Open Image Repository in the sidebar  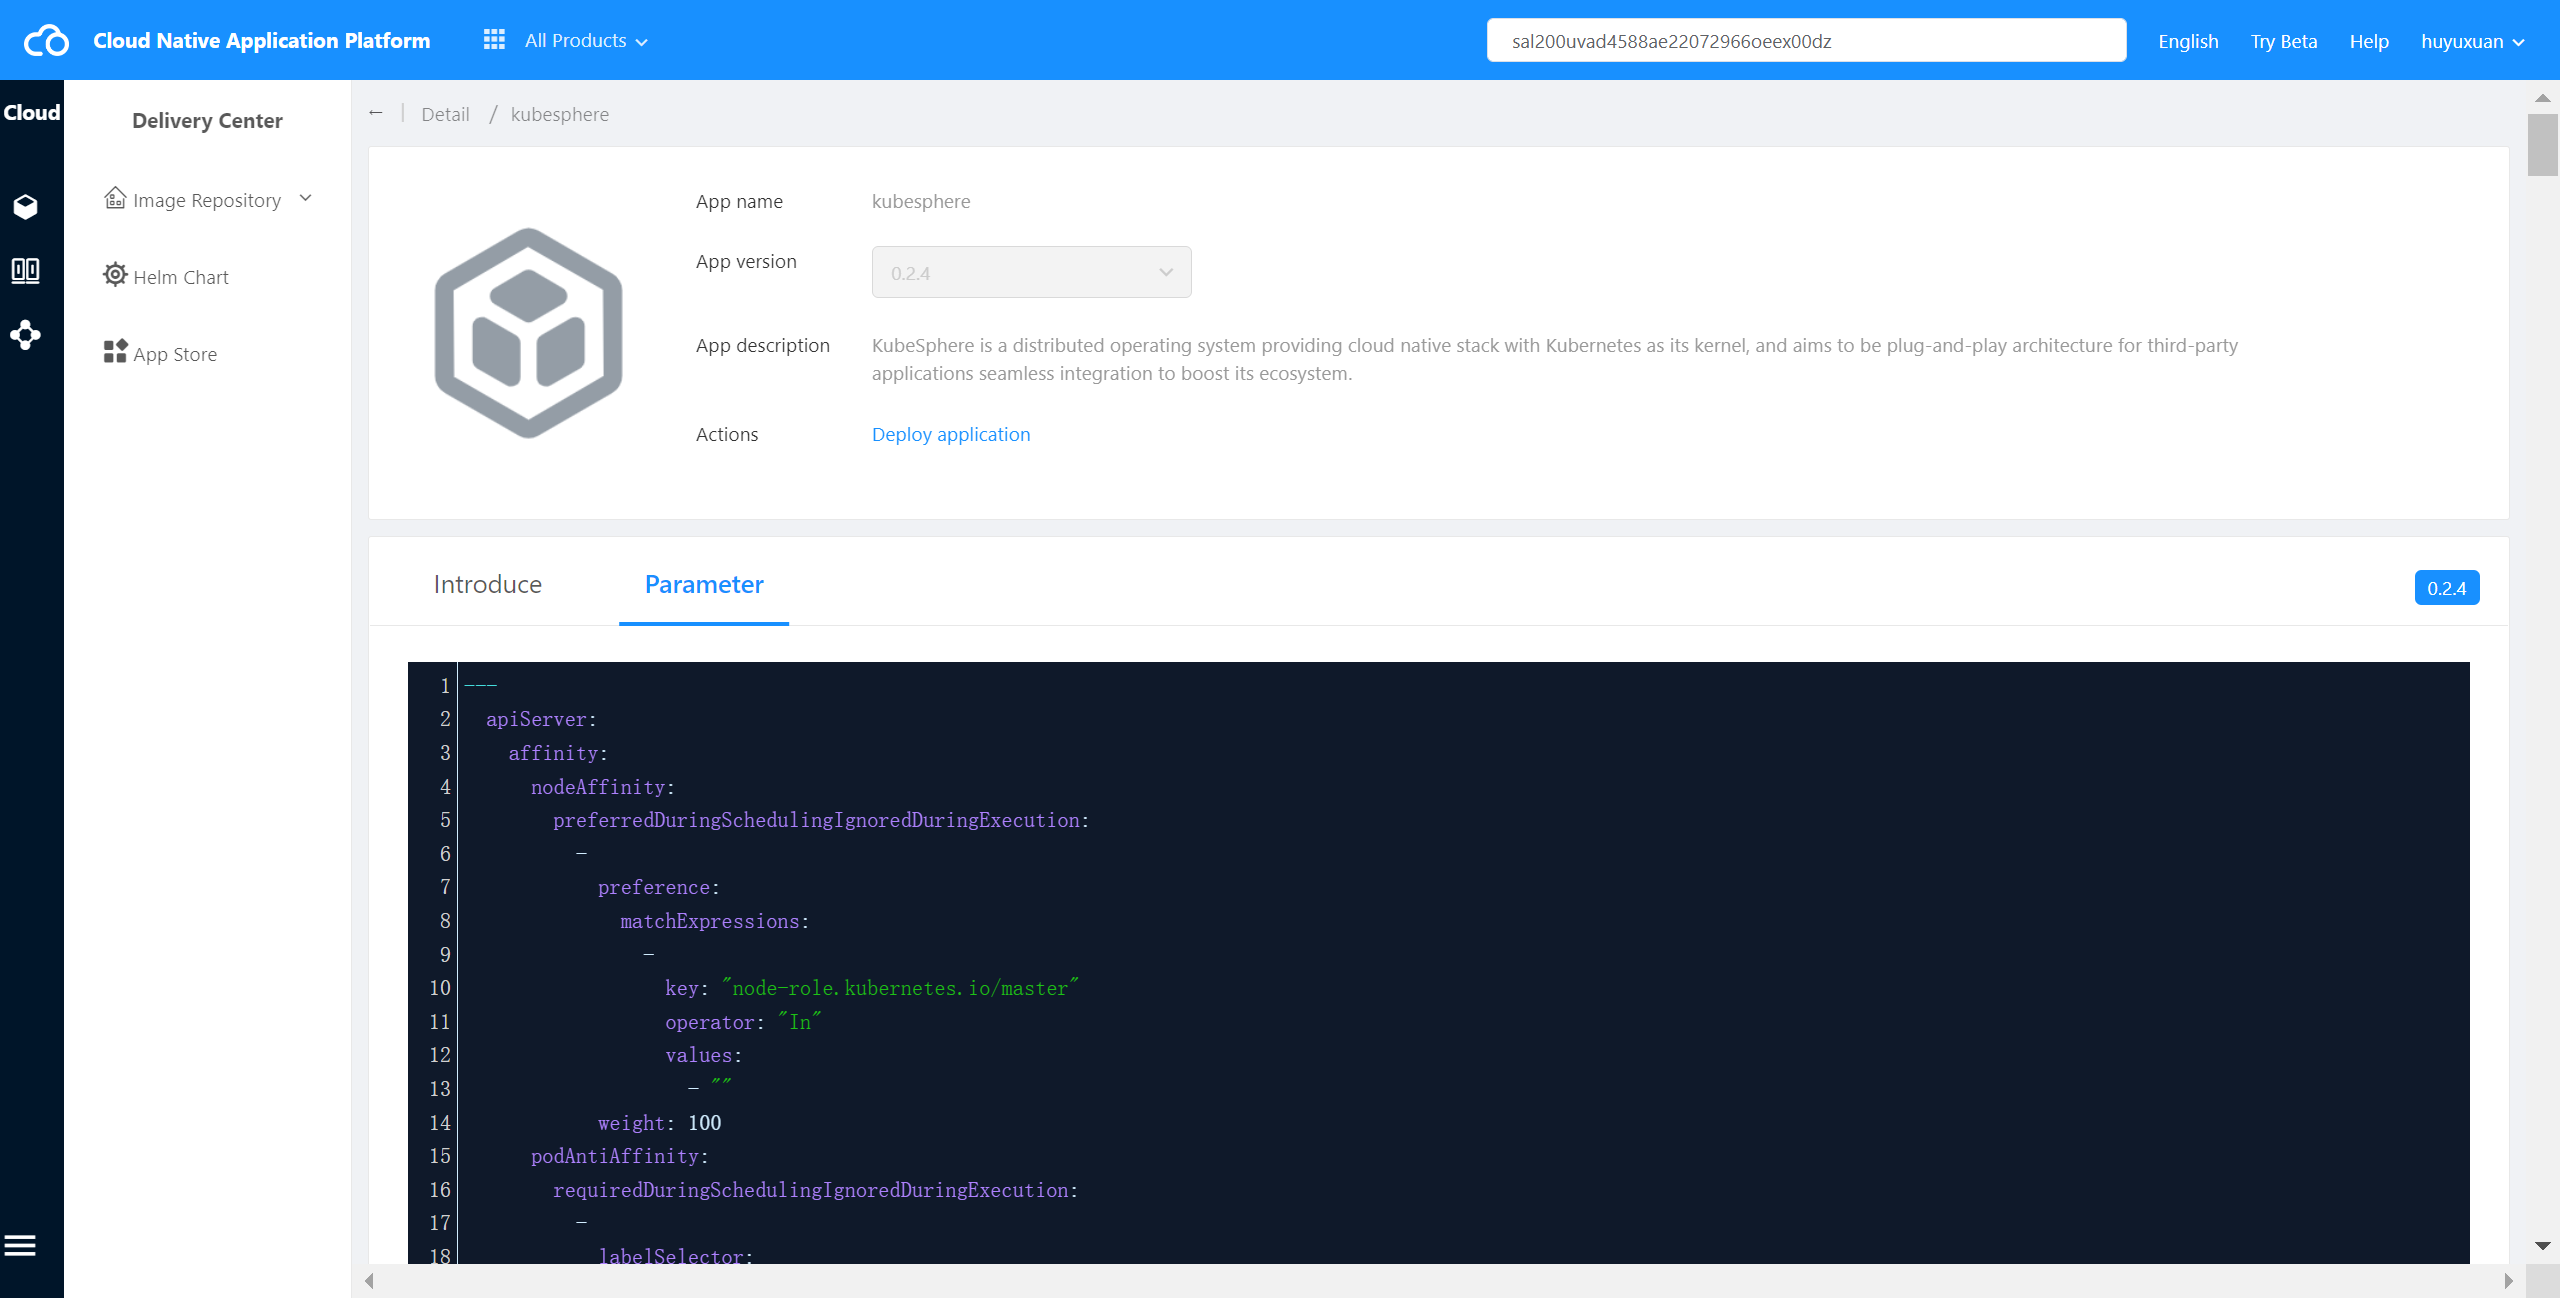207,200
